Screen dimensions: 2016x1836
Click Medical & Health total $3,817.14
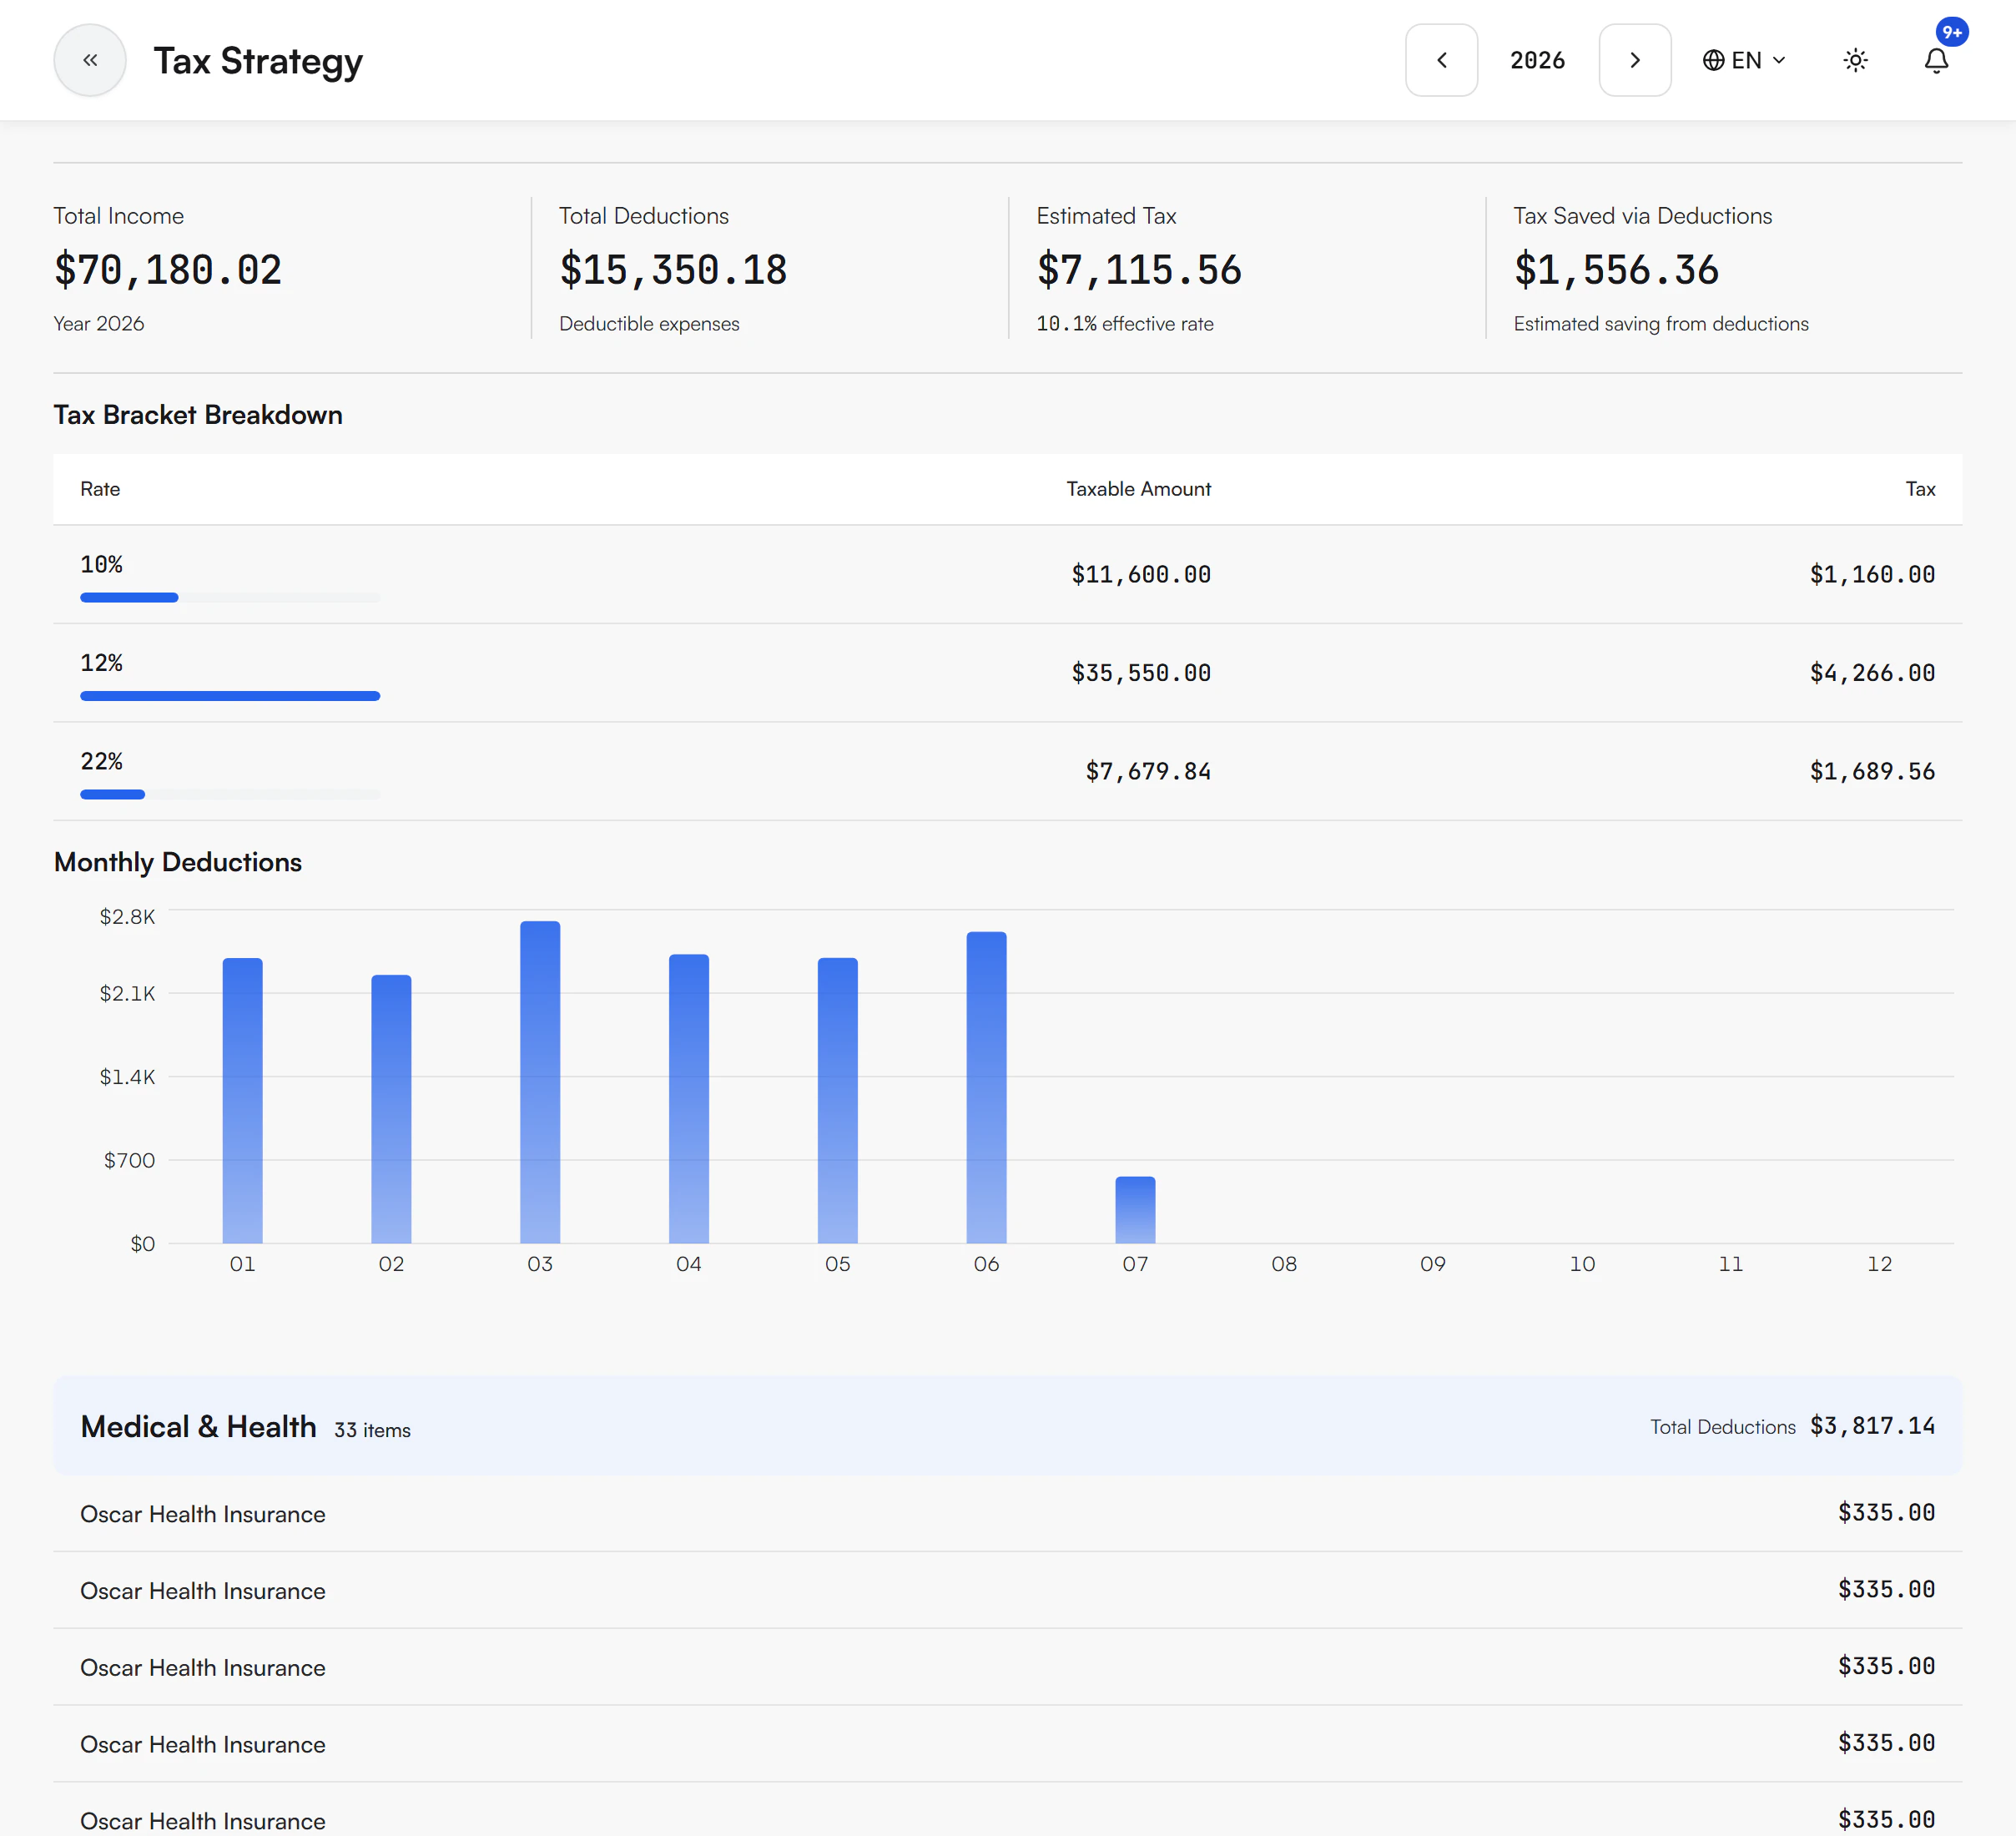[1872, 1426]
